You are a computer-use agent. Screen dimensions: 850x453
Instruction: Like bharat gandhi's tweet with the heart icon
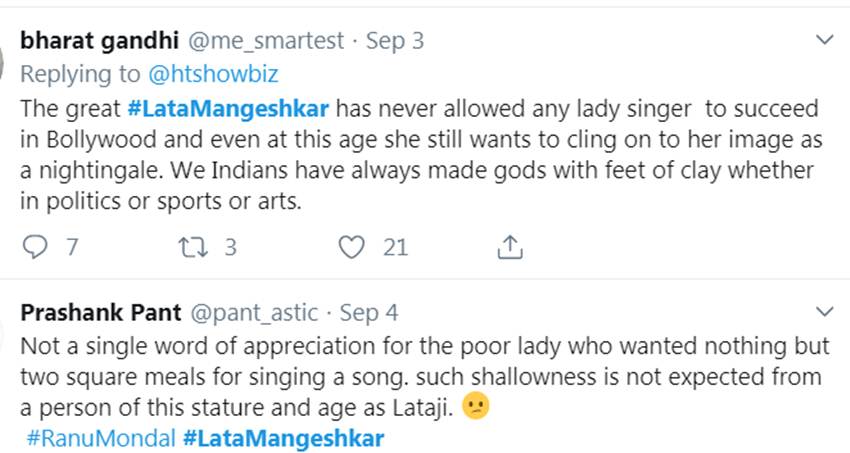350,246
